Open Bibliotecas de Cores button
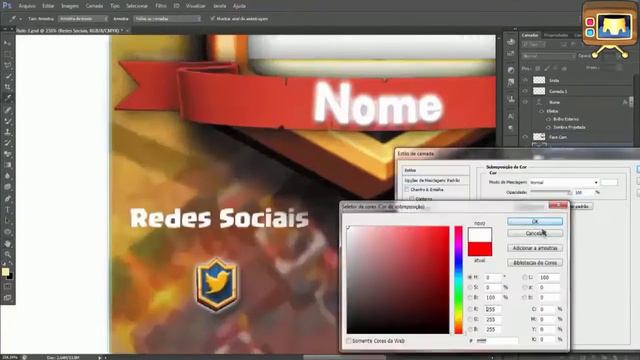640x360 pixels. [535, 263]
